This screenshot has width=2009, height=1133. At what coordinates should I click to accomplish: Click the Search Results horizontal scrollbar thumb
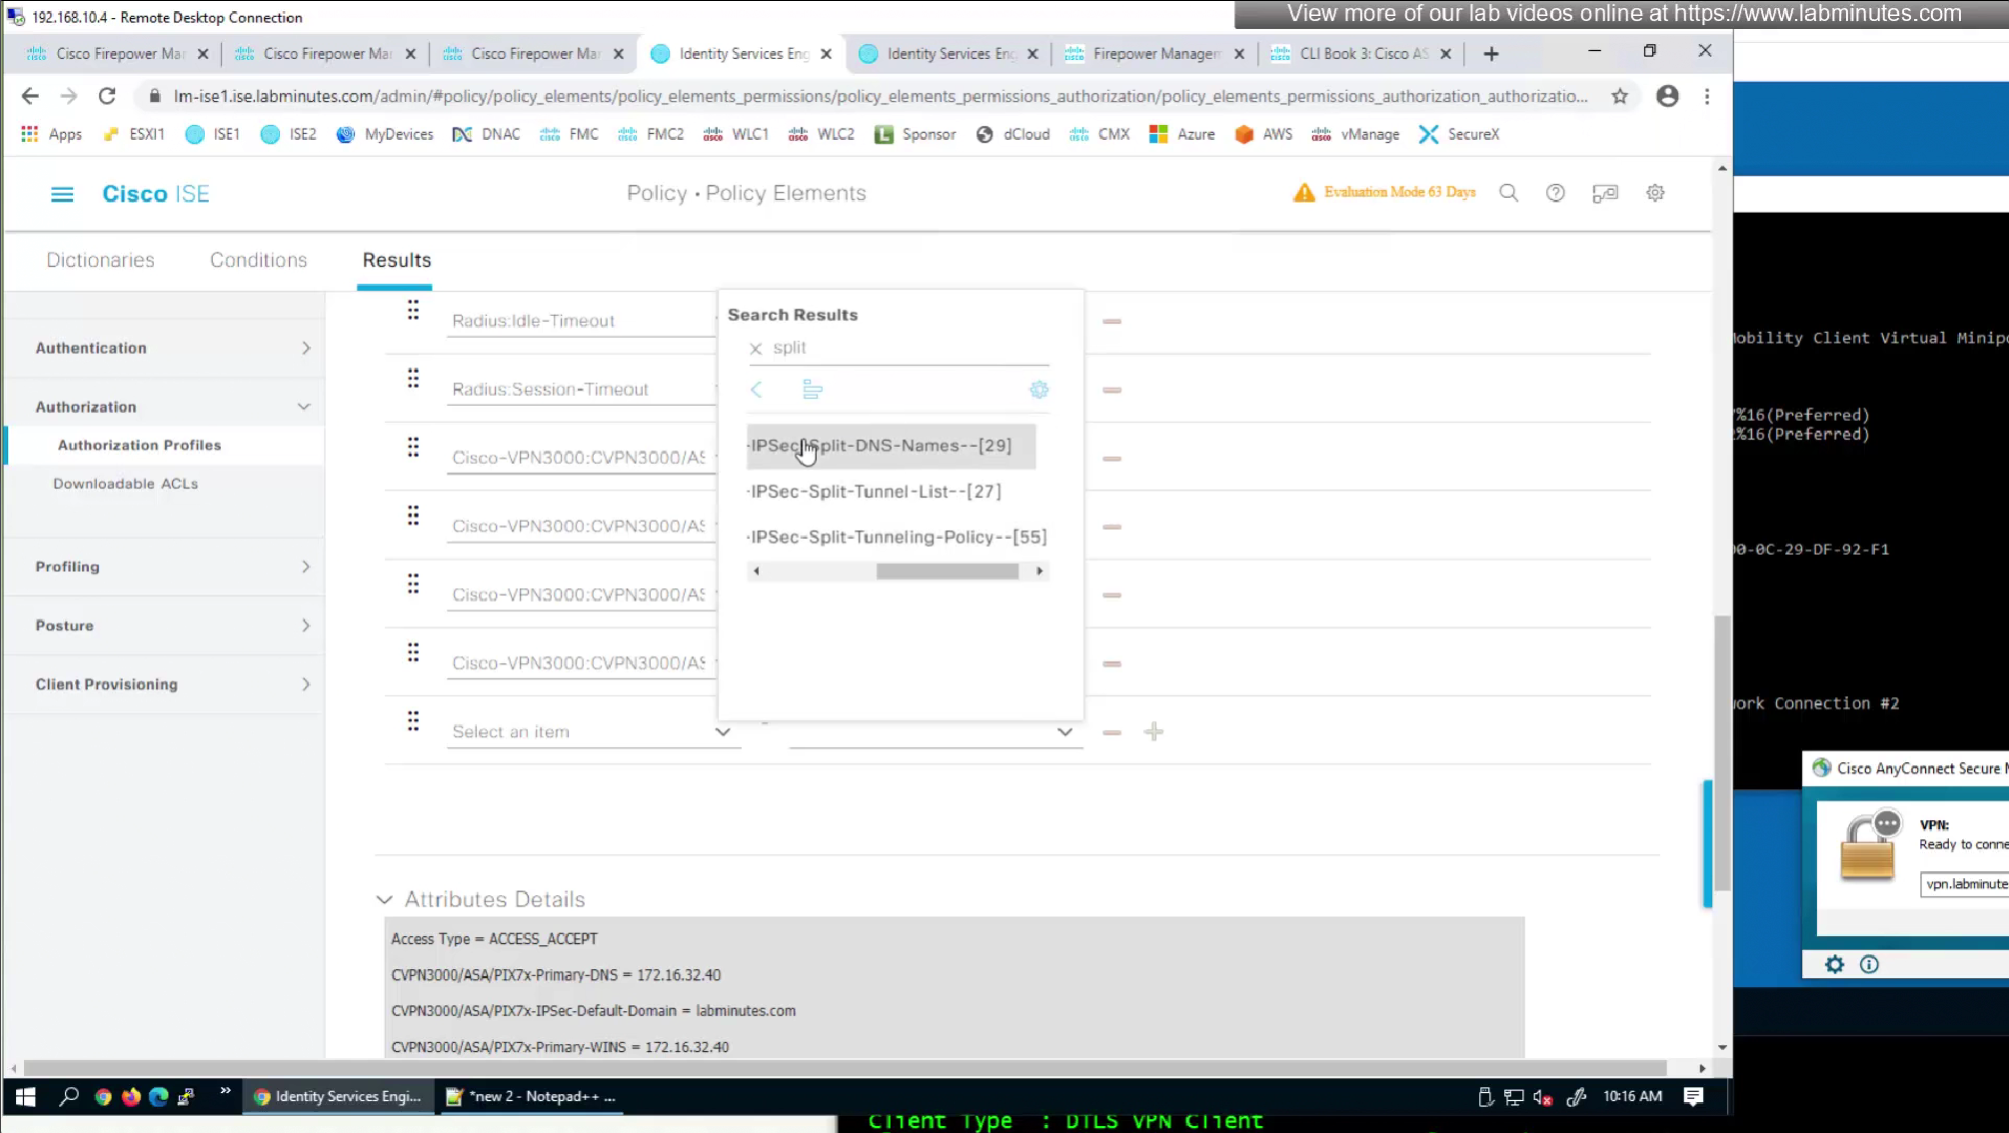click(x=947, y=571)
